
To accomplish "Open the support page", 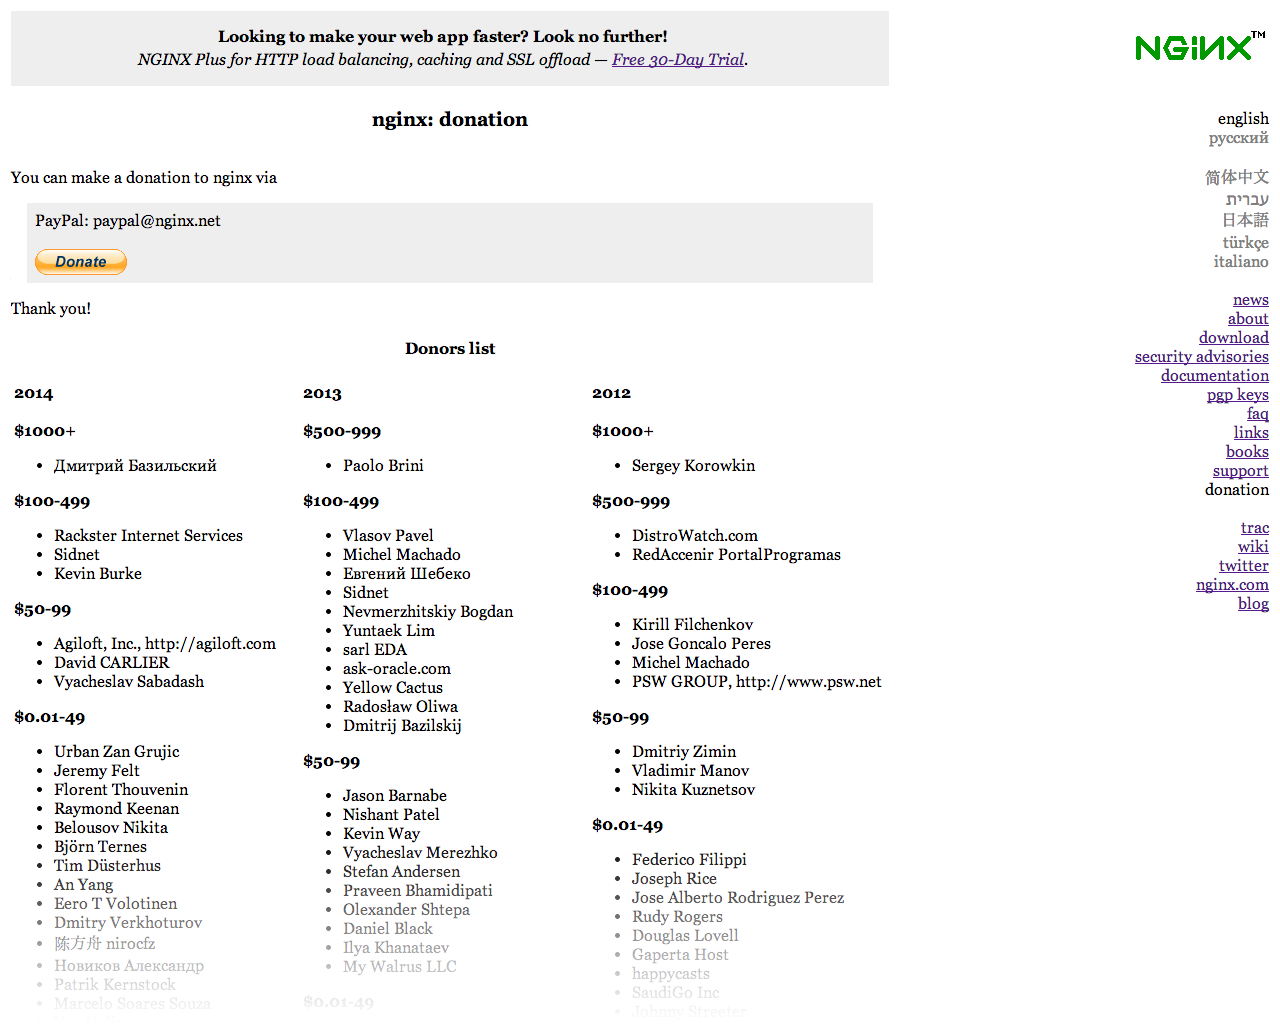I will (x=1241, y=471).
